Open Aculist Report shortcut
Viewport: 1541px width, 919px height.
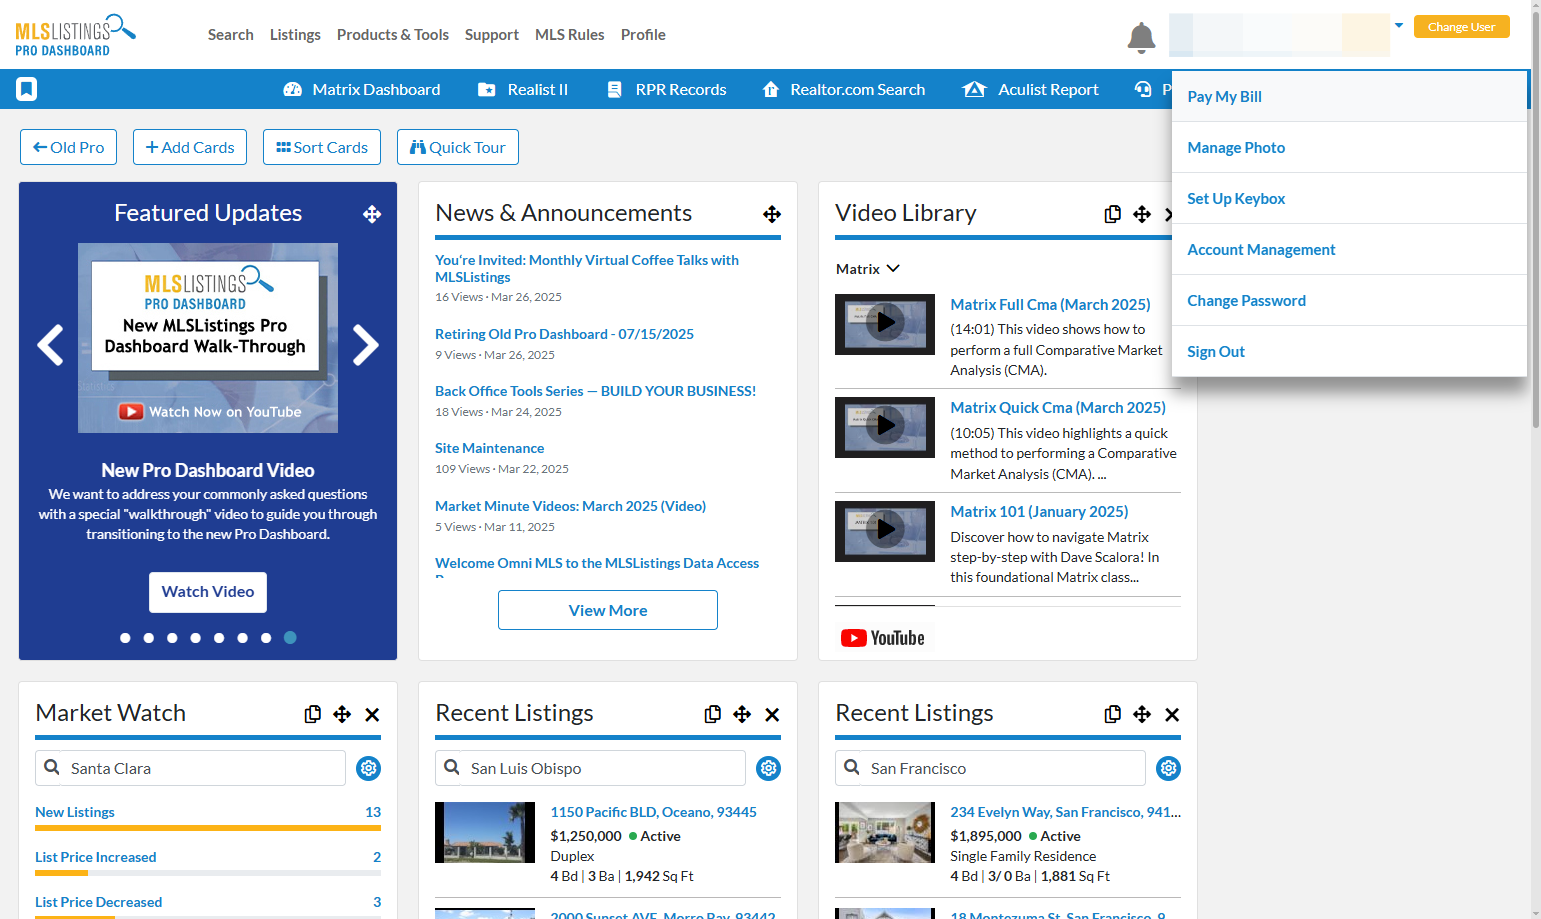(x=1030, y=89)
